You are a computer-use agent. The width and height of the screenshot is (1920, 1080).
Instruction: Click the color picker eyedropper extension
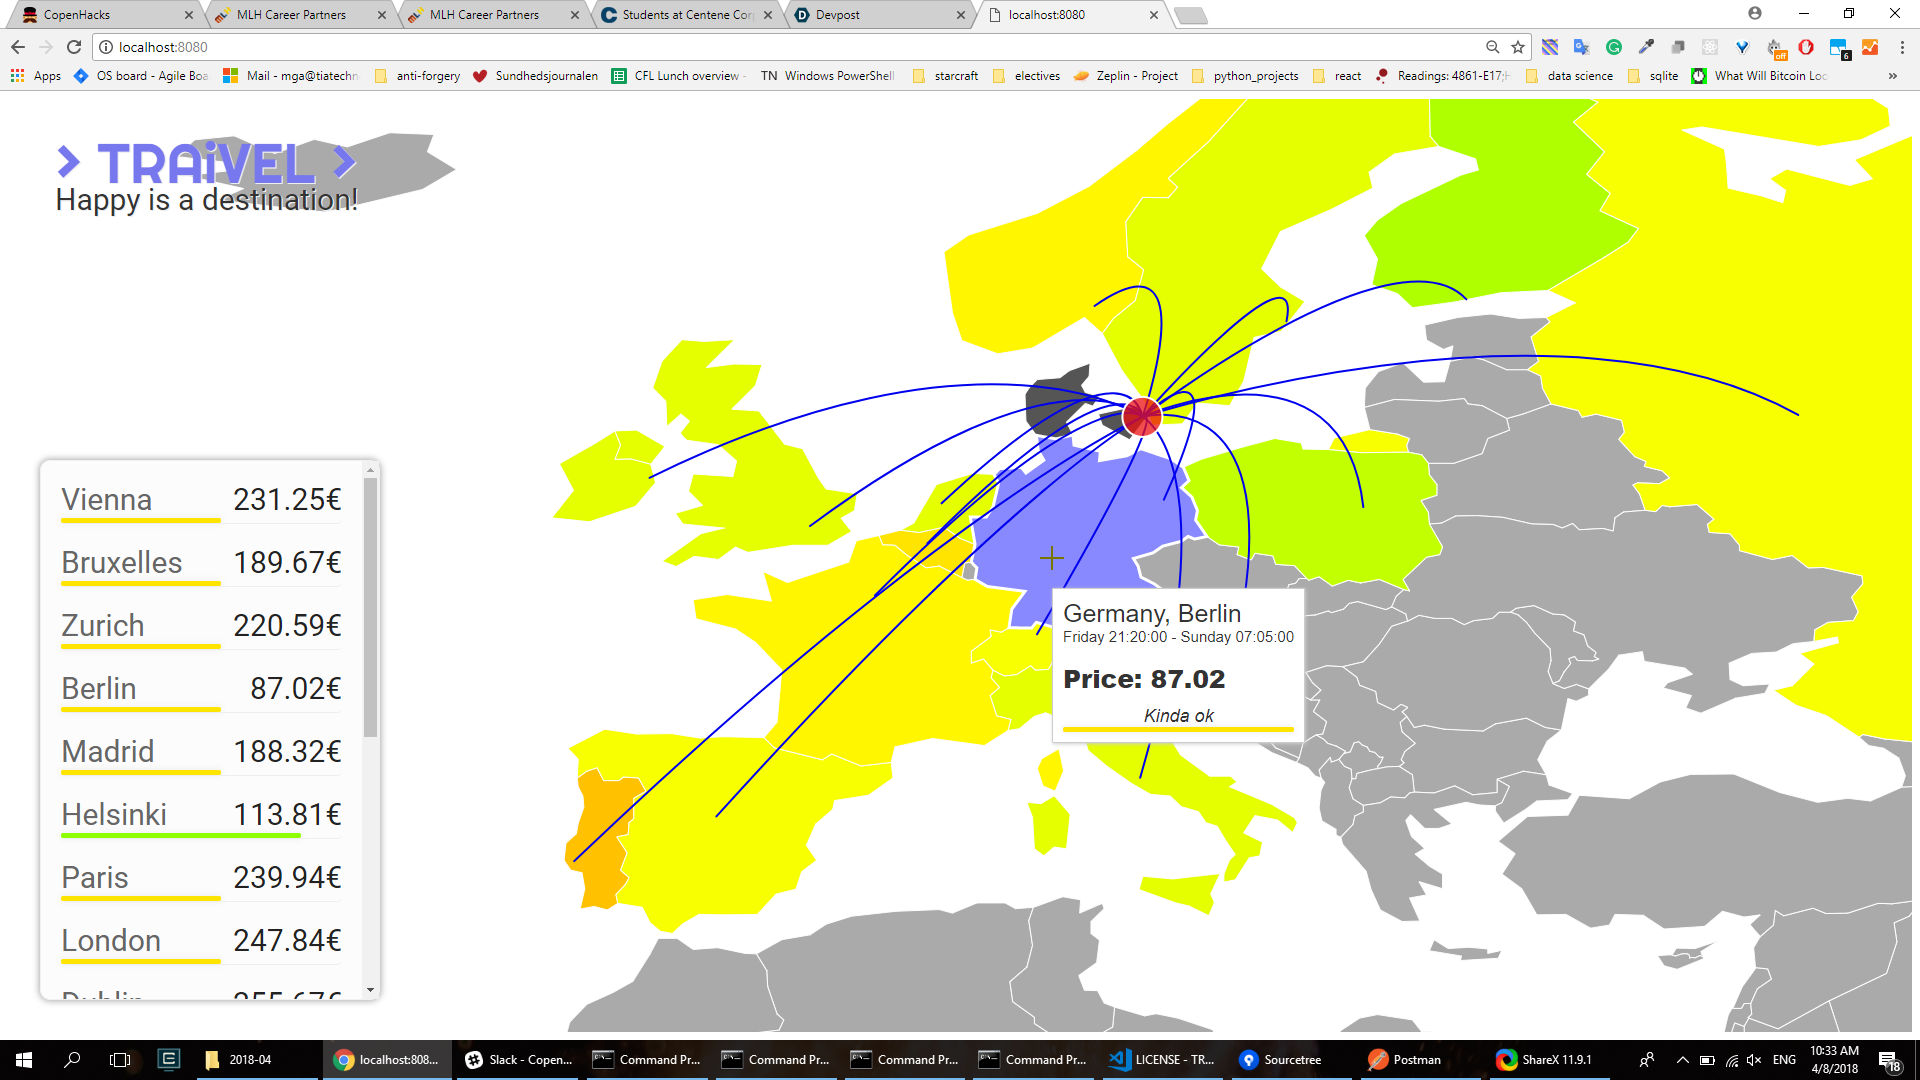click(x=1646, y=47)
